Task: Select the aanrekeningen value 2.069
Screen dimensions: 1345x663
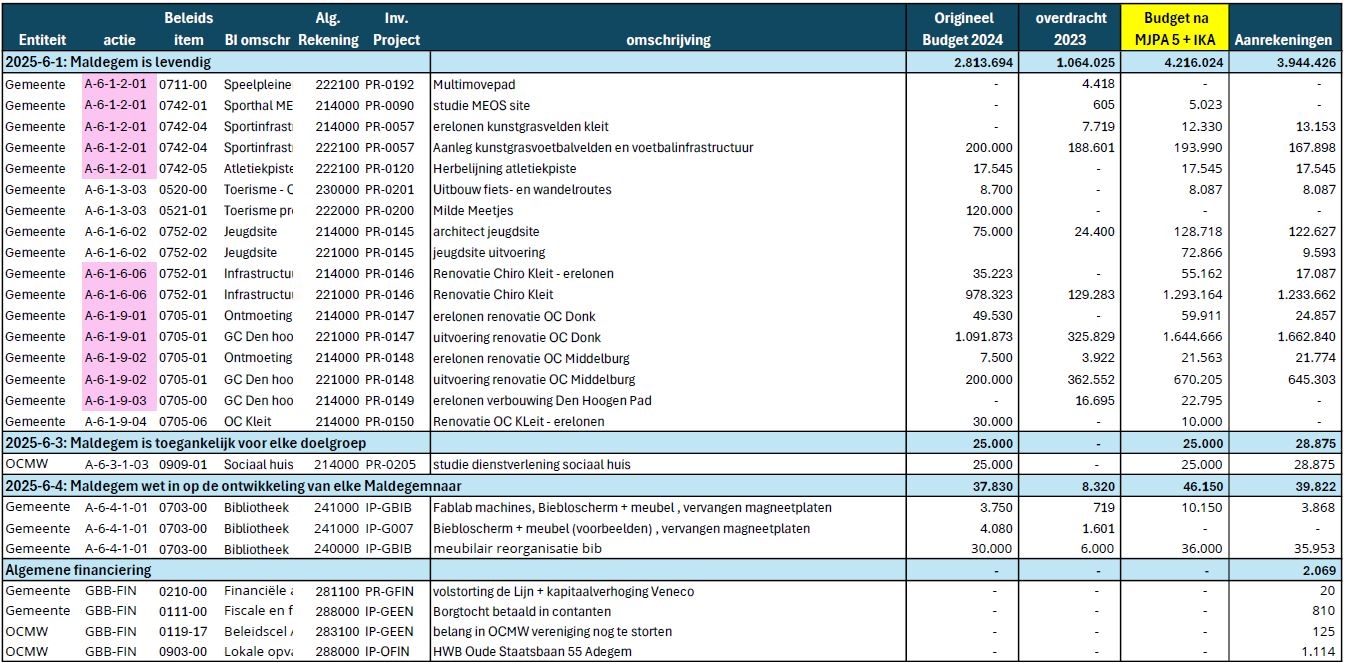Action: (x=1319, y=570)
